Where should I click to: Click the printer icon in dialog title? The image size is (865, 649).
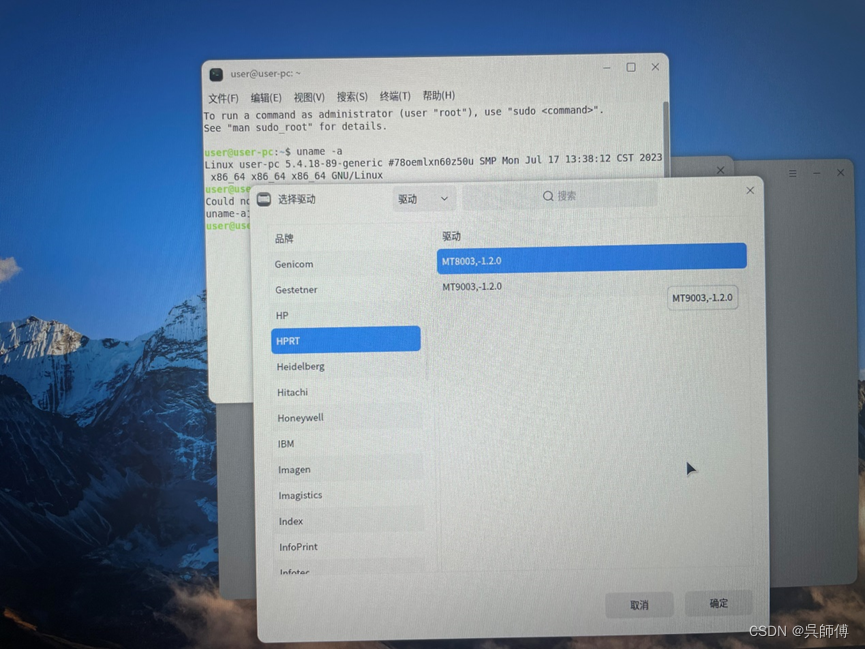[264, 199]
